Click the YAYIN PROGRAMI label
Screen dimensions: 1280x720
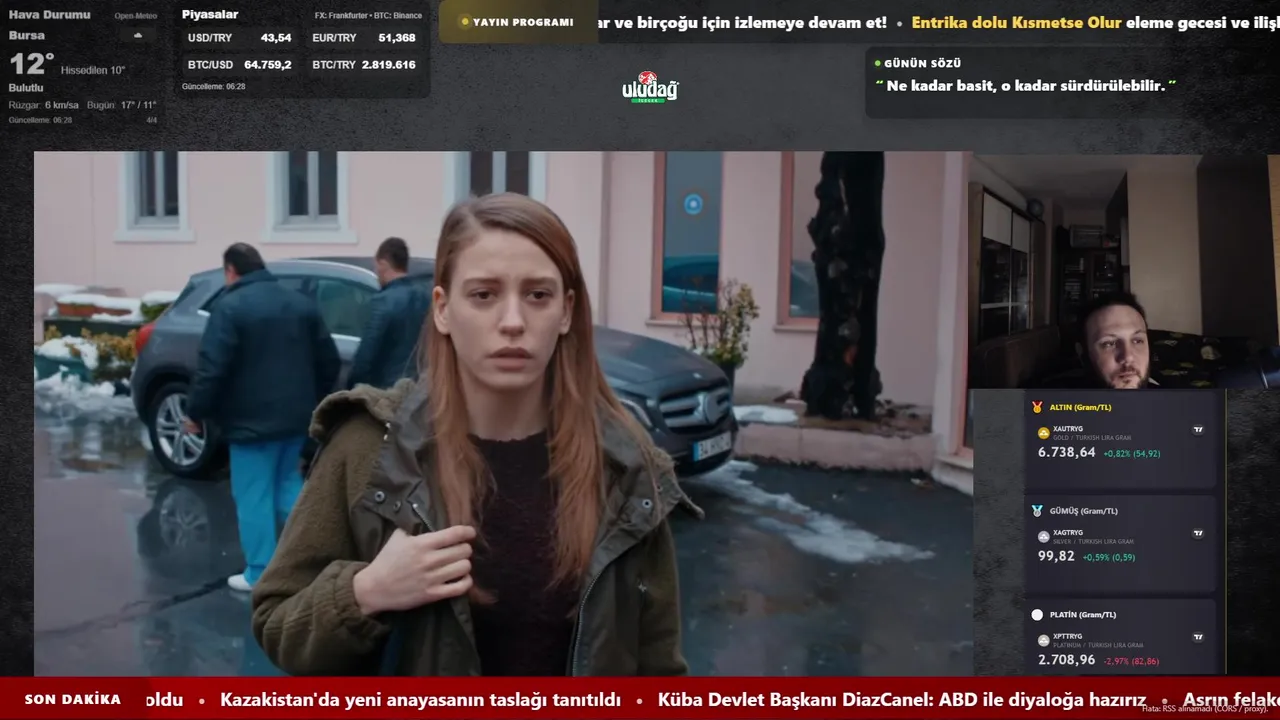(523, 22)
